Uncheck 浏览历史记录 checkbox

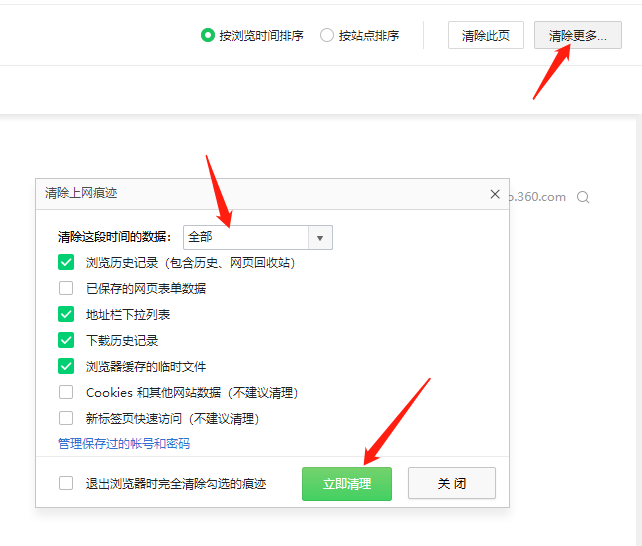66,262
